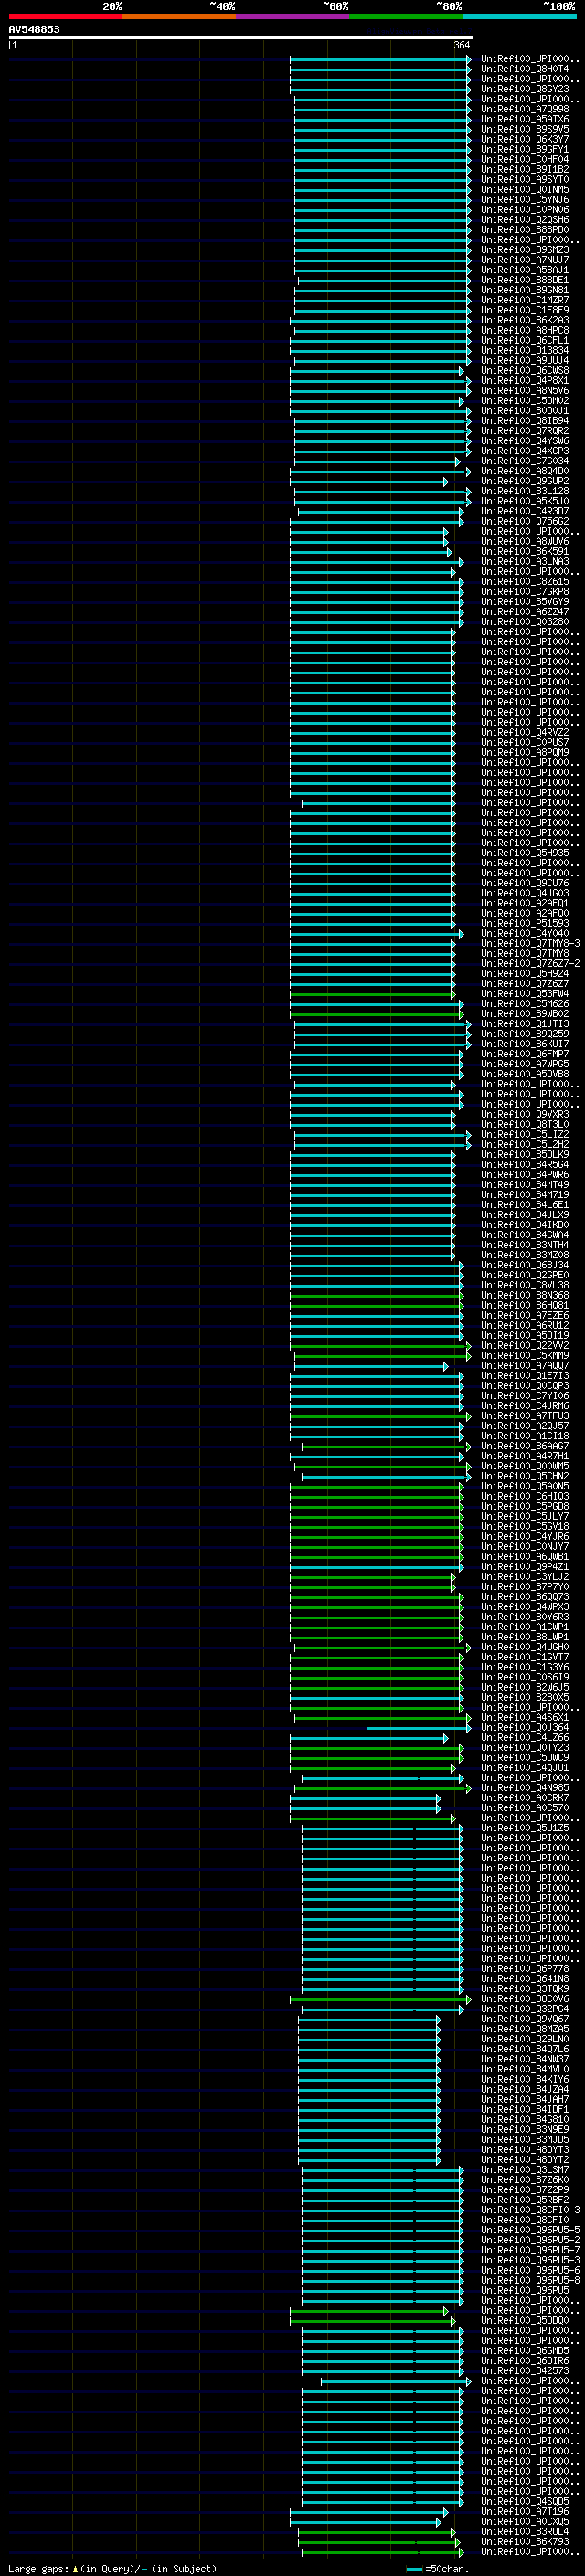
Task: Click hit label UniRef100_Q53FW4
Action: coord(524,993)
